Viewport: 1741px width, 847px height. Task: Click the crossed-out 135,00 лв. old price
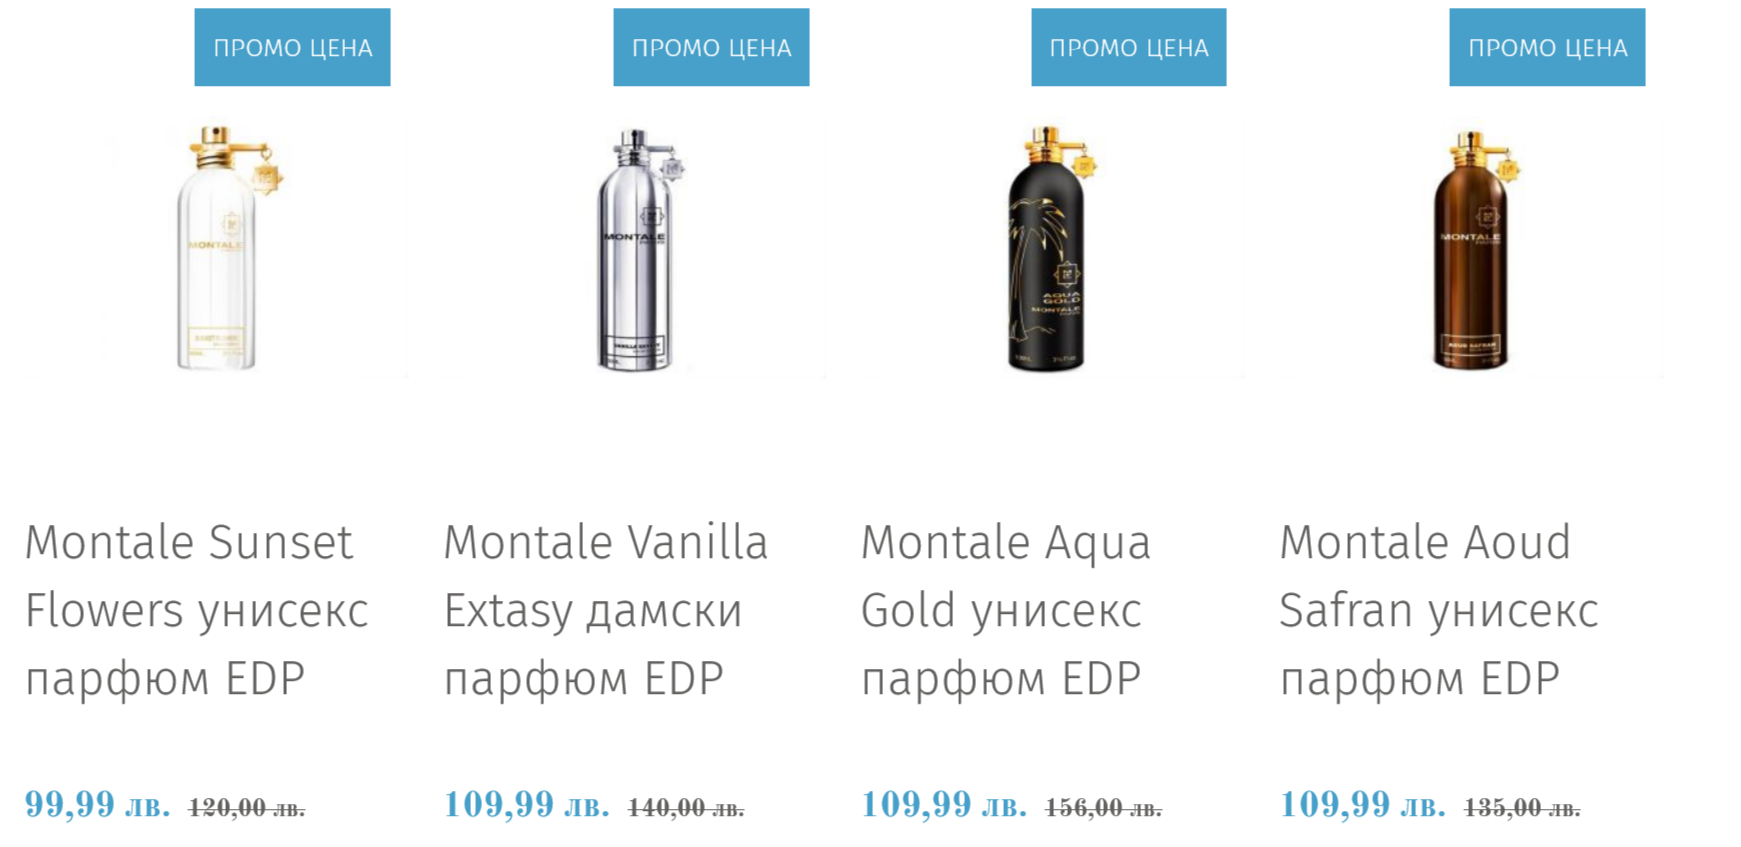click(1522, 807)
